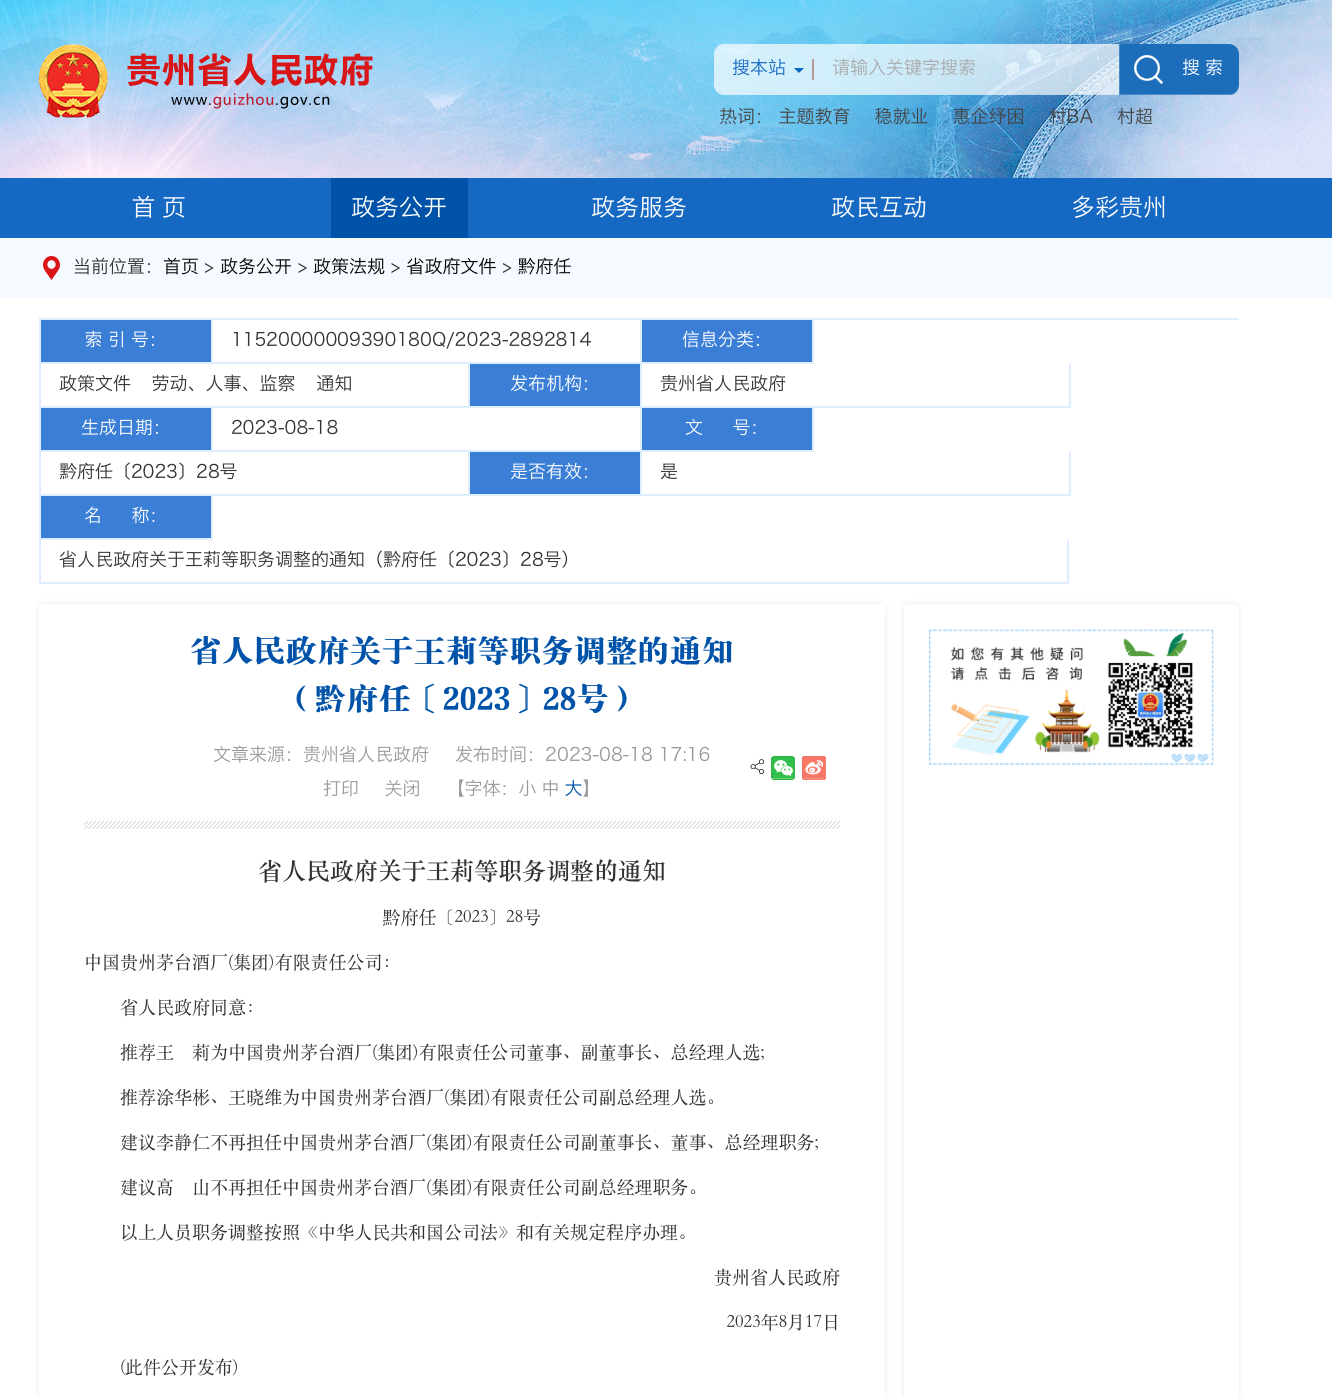
Task: Open the 政务公开 navigation tab
Action: coord(399,208)
